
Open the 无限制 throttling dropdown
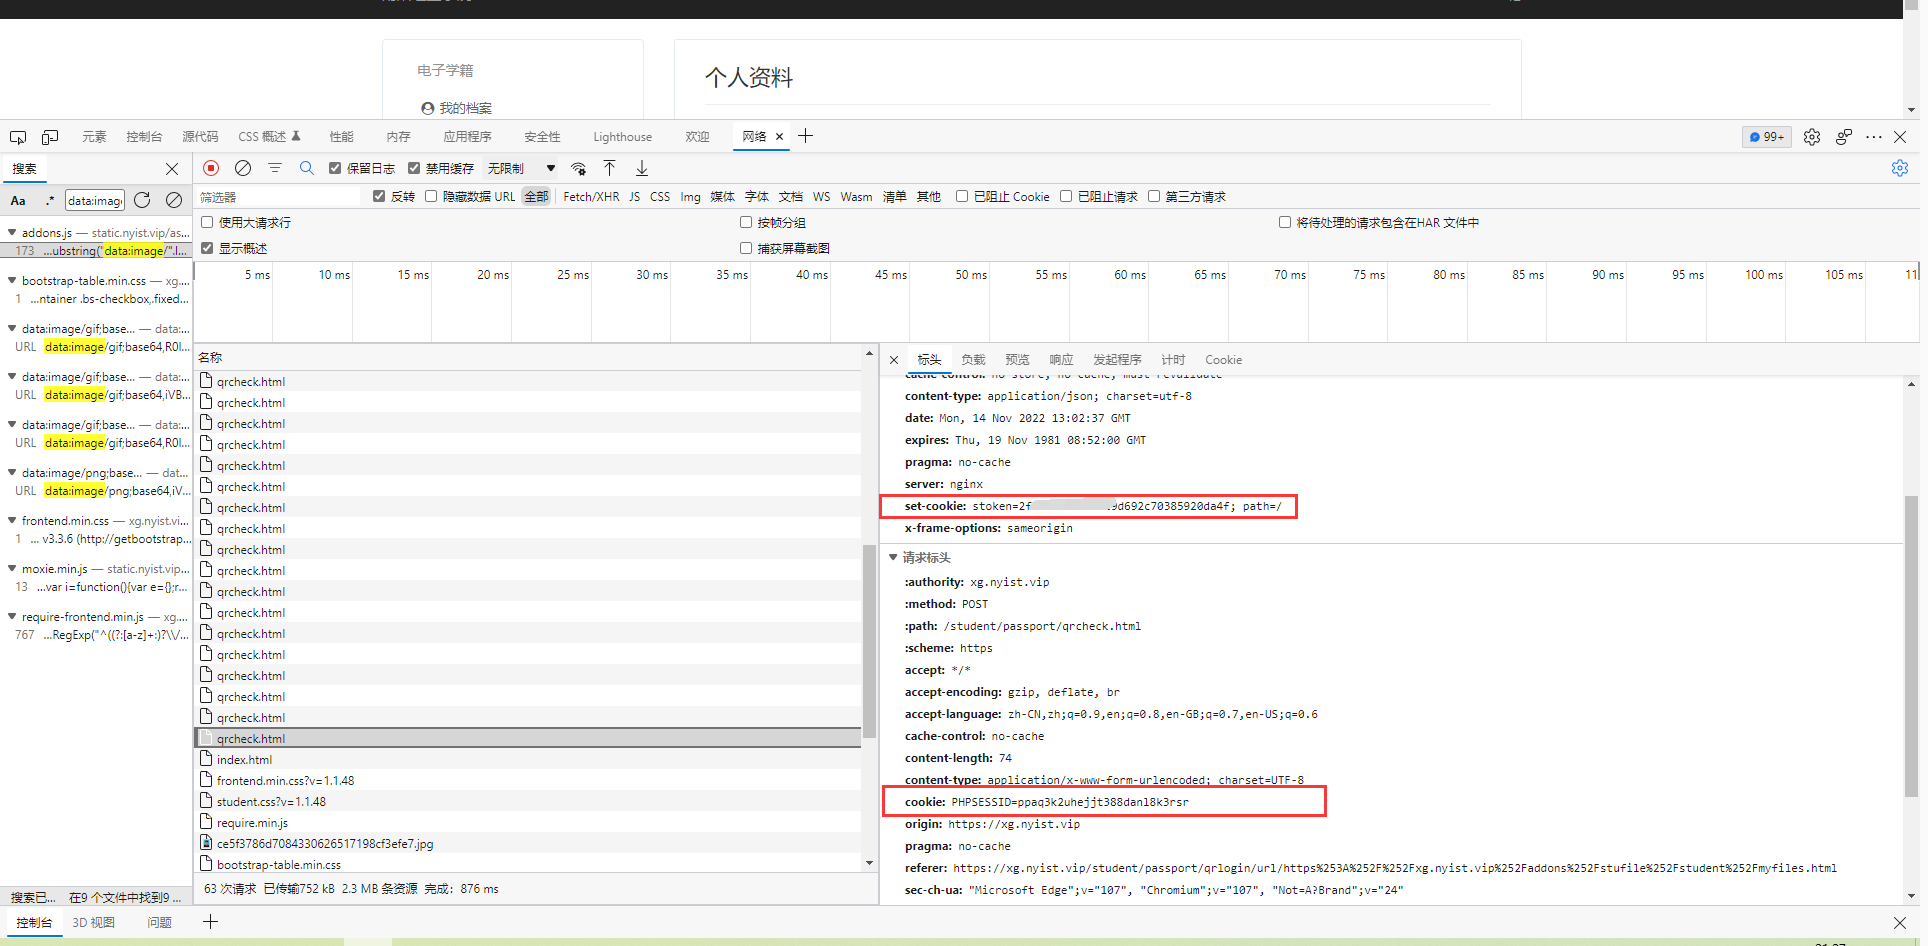tap(521, 168)
